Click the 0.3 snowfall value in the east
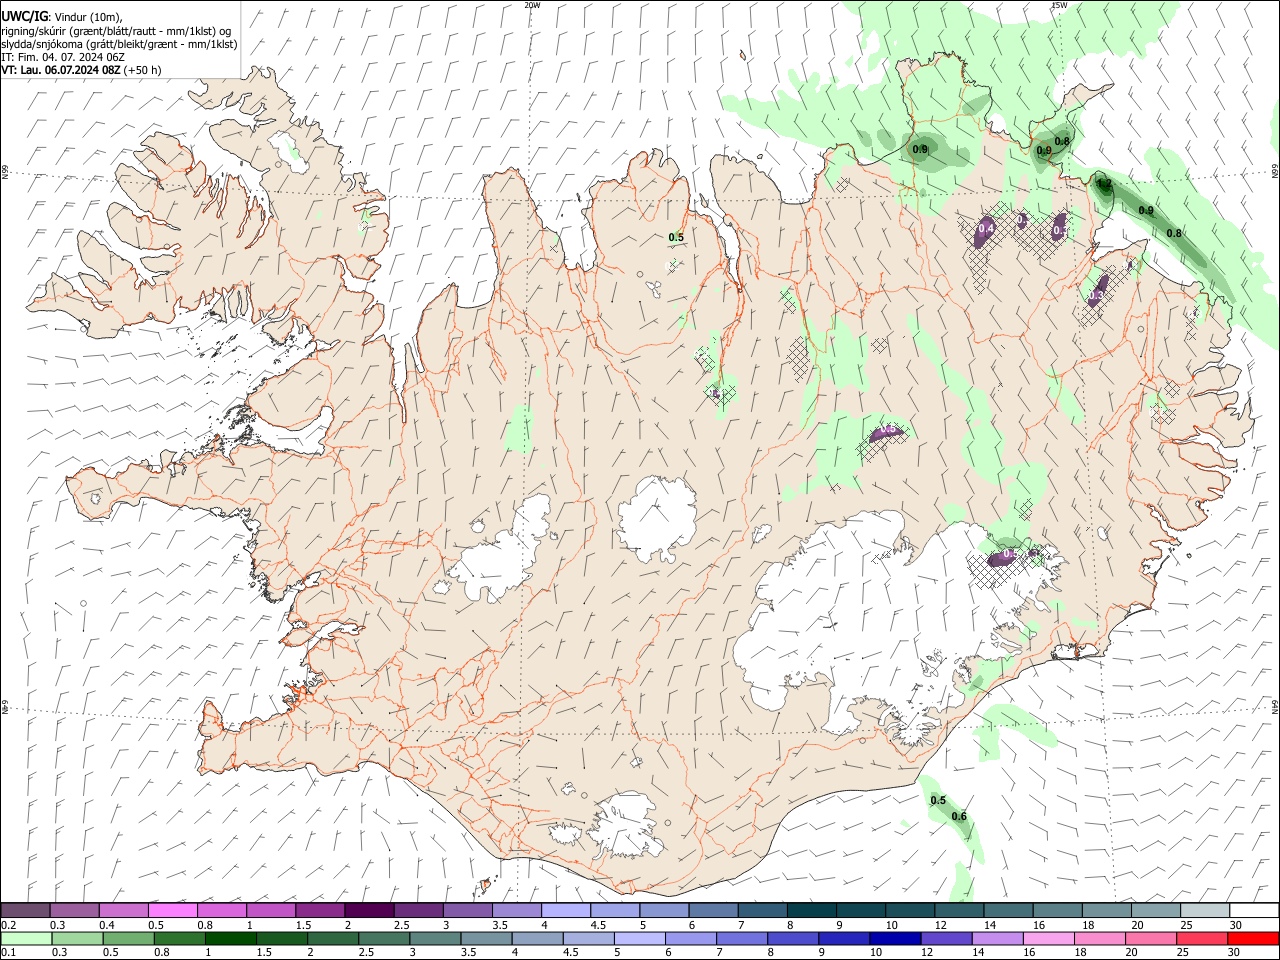 point(1096,296)
